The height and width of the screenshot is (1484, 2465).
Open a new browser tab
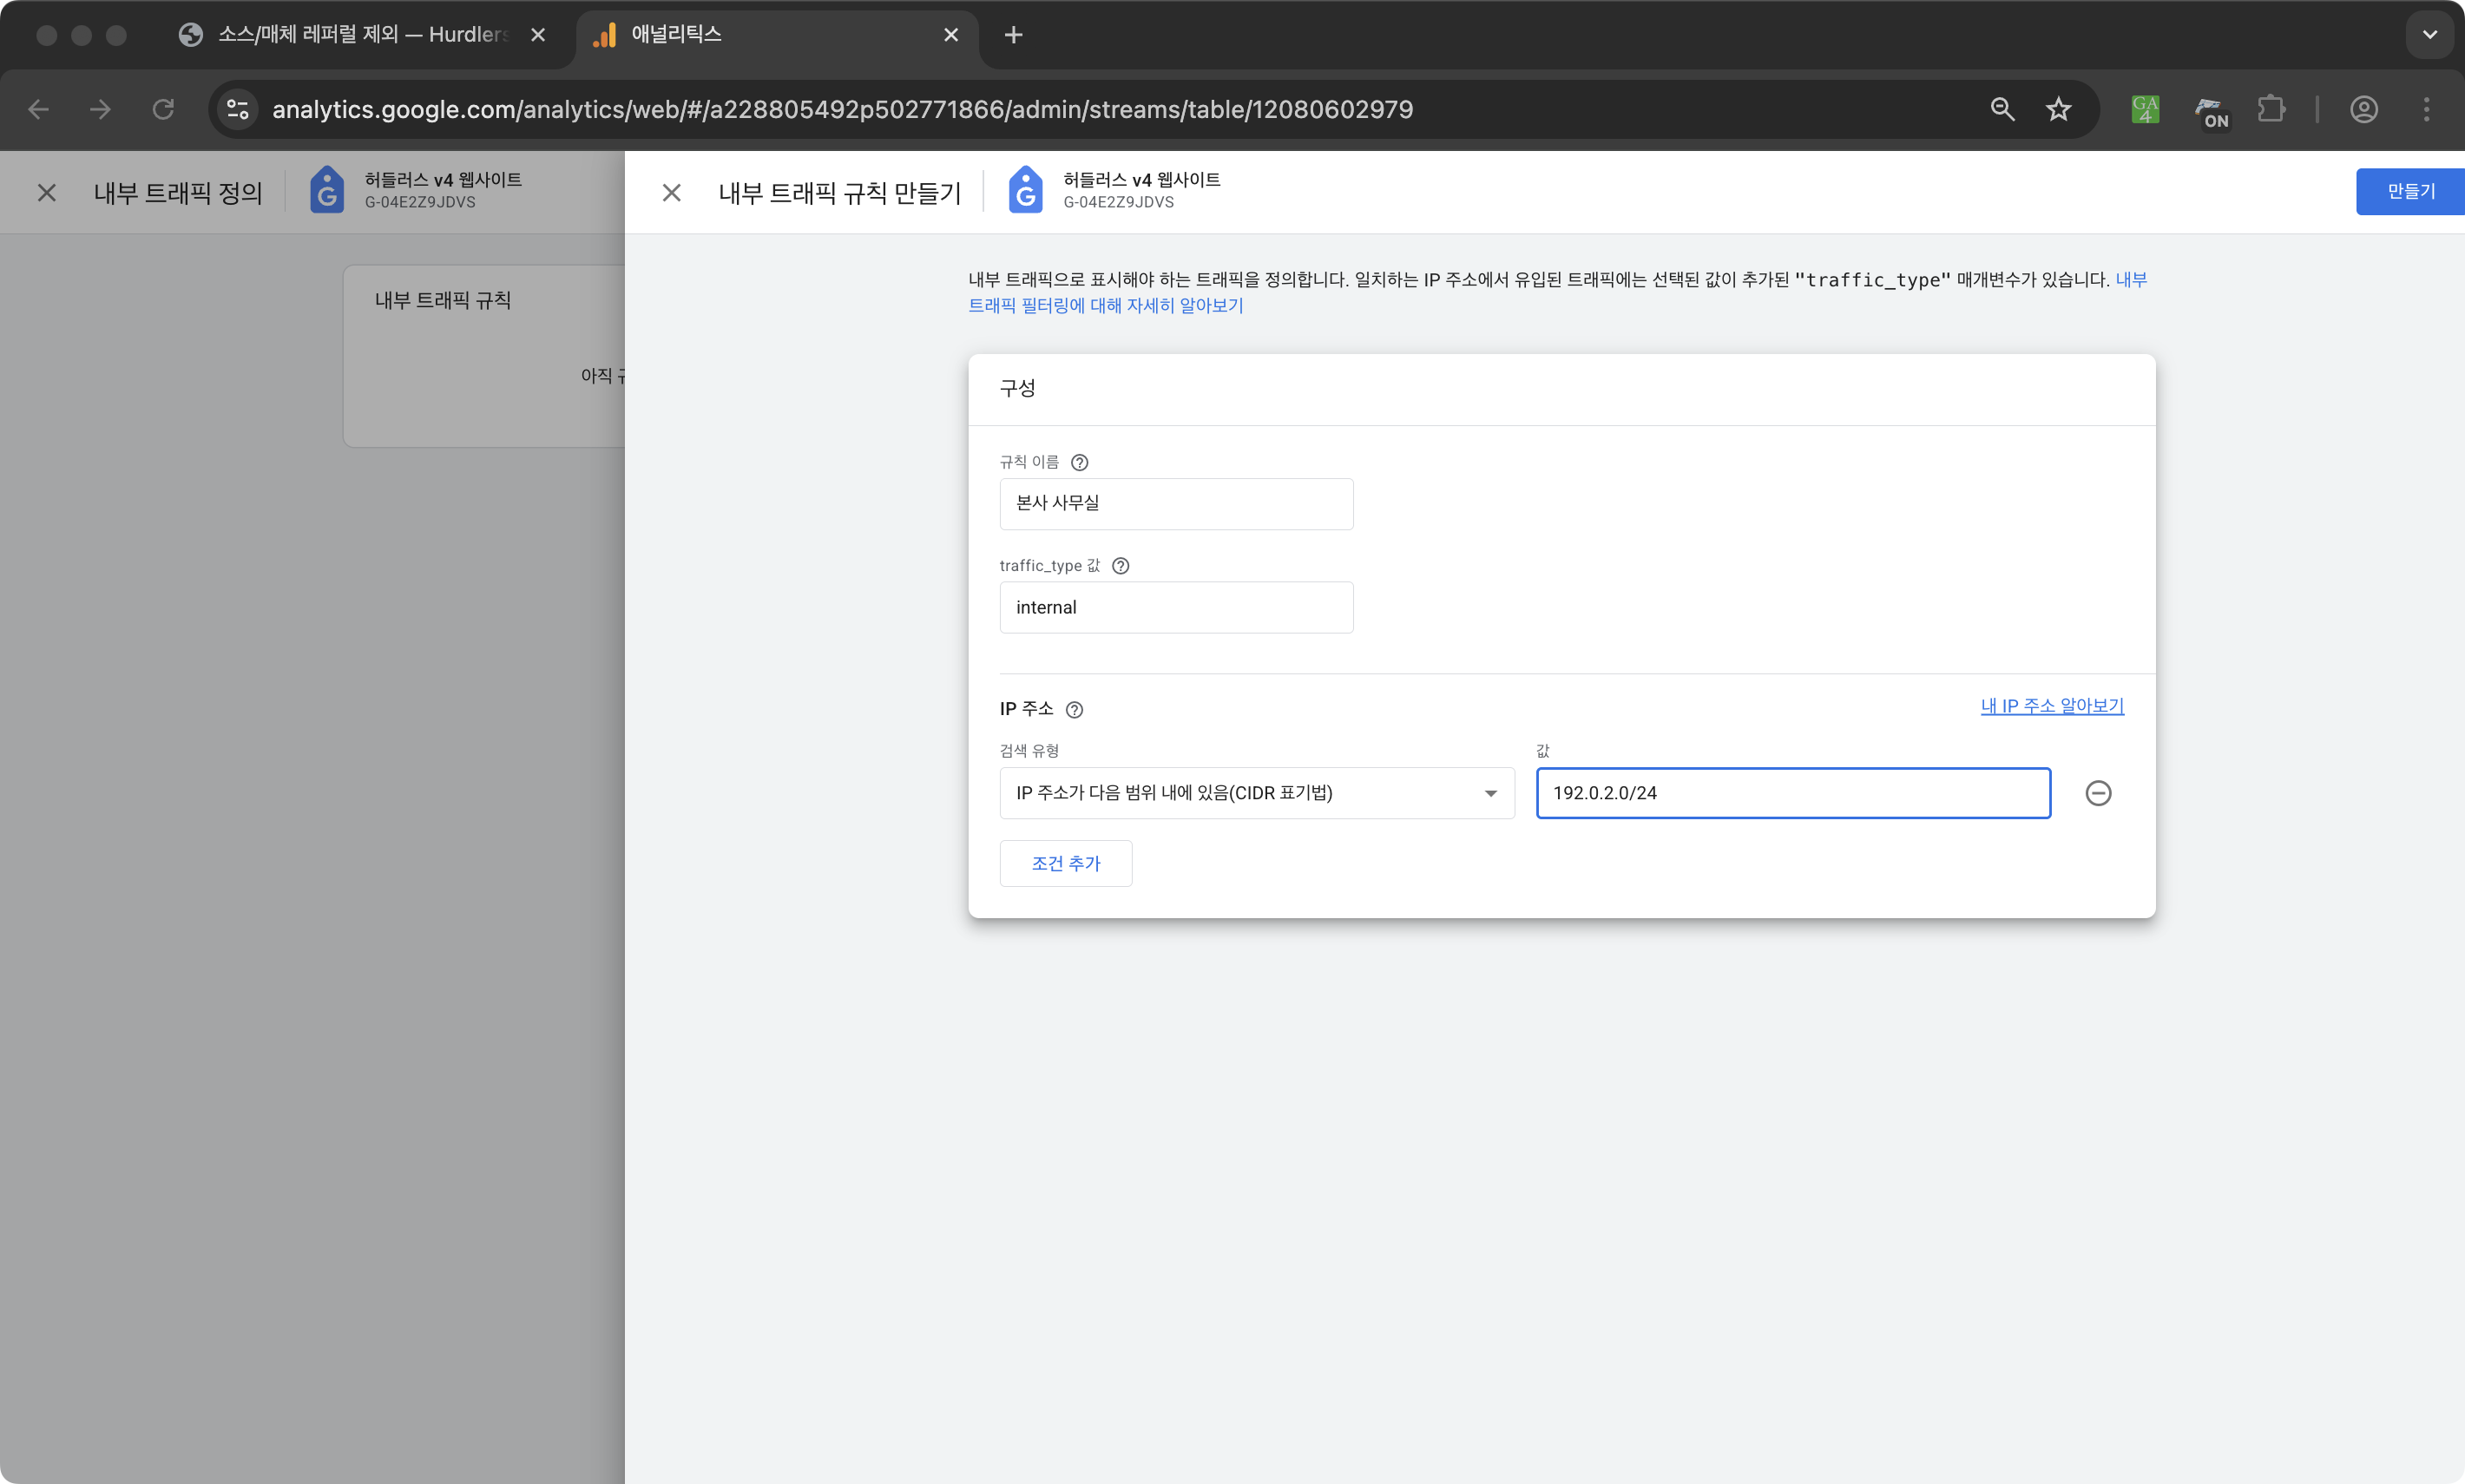(1013, 35)
